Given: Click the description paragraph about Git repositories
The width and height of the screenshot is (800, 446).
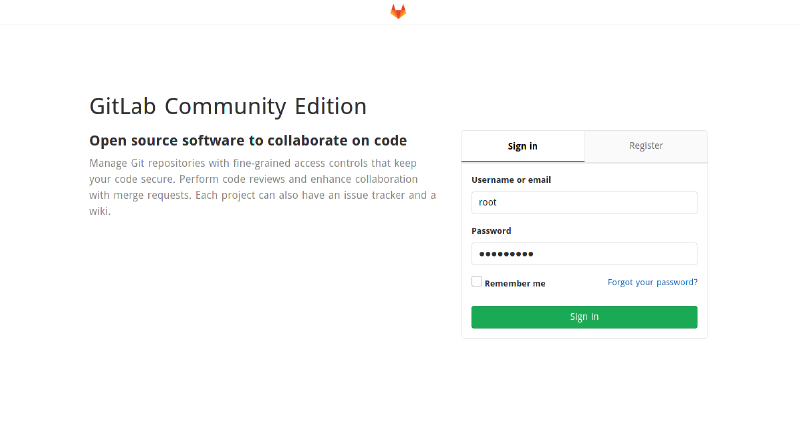Looking at the screenshot, I should [262, 187].
